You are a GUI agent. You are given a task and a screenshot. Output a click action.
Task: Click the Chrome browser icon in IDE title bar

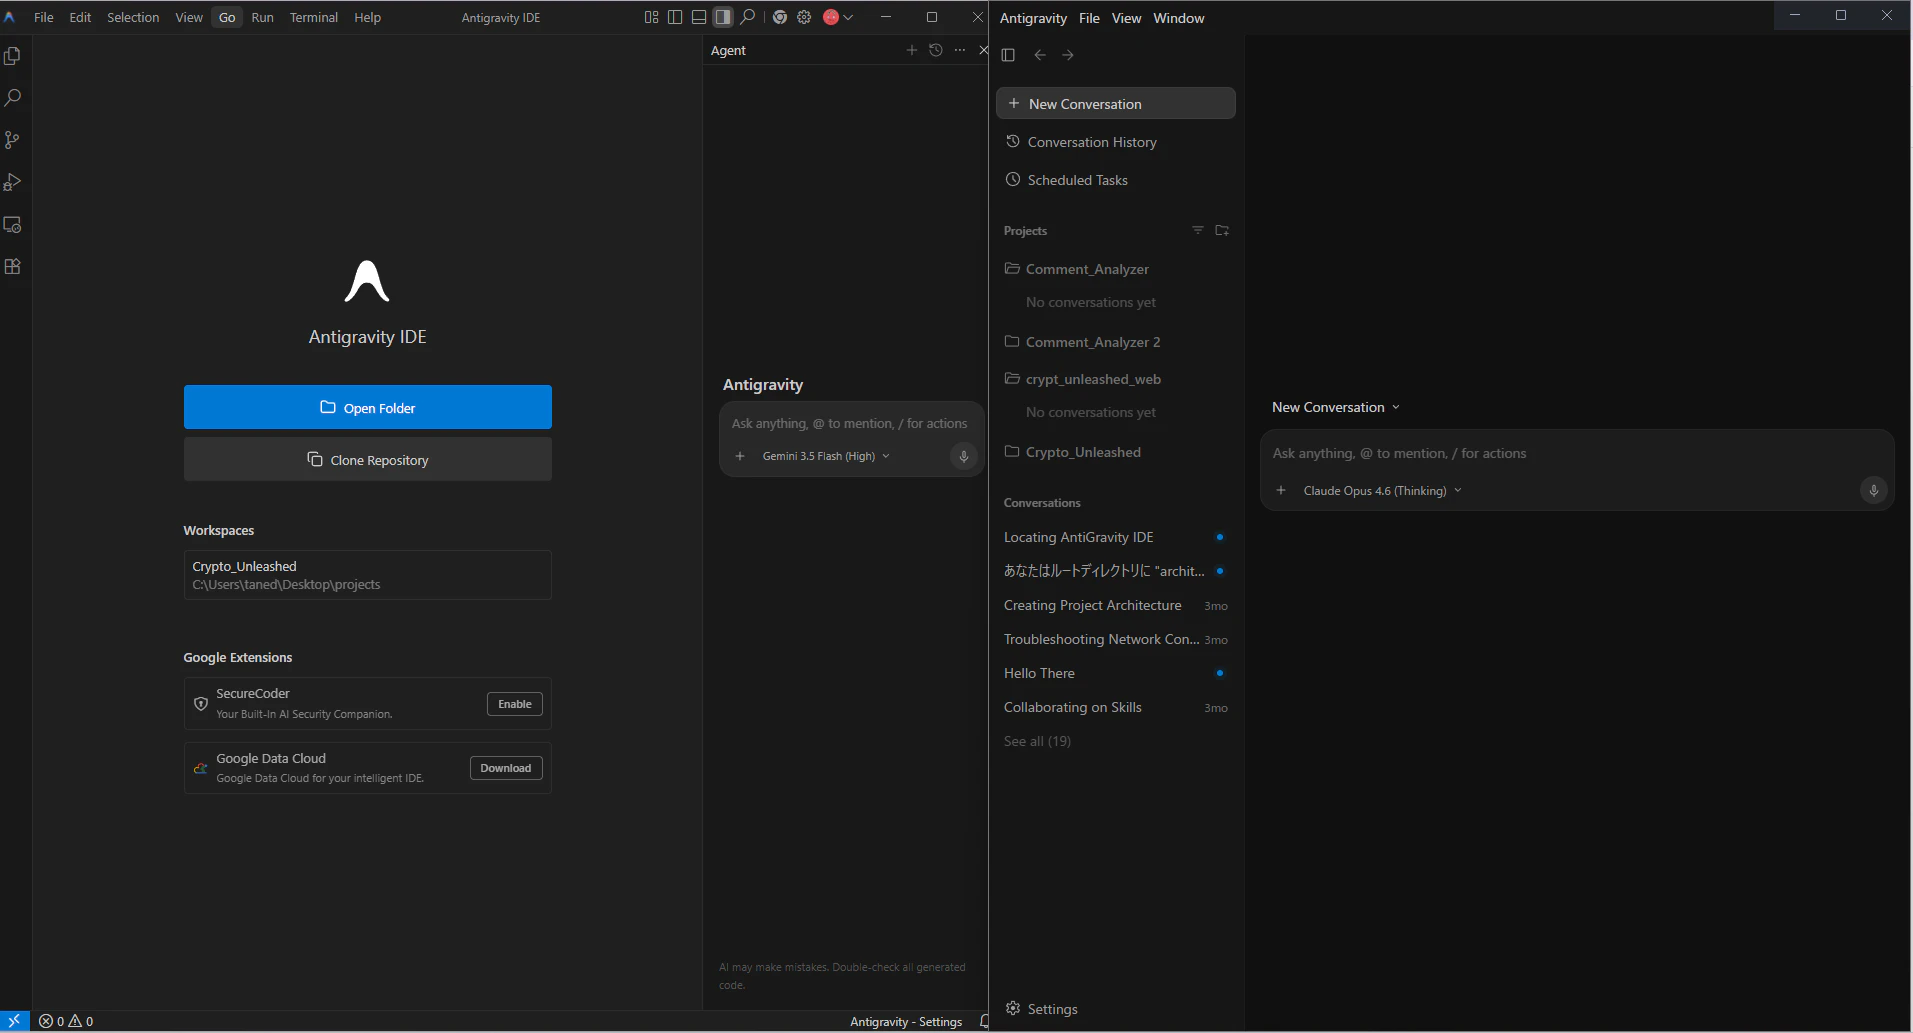pos(780,17)
